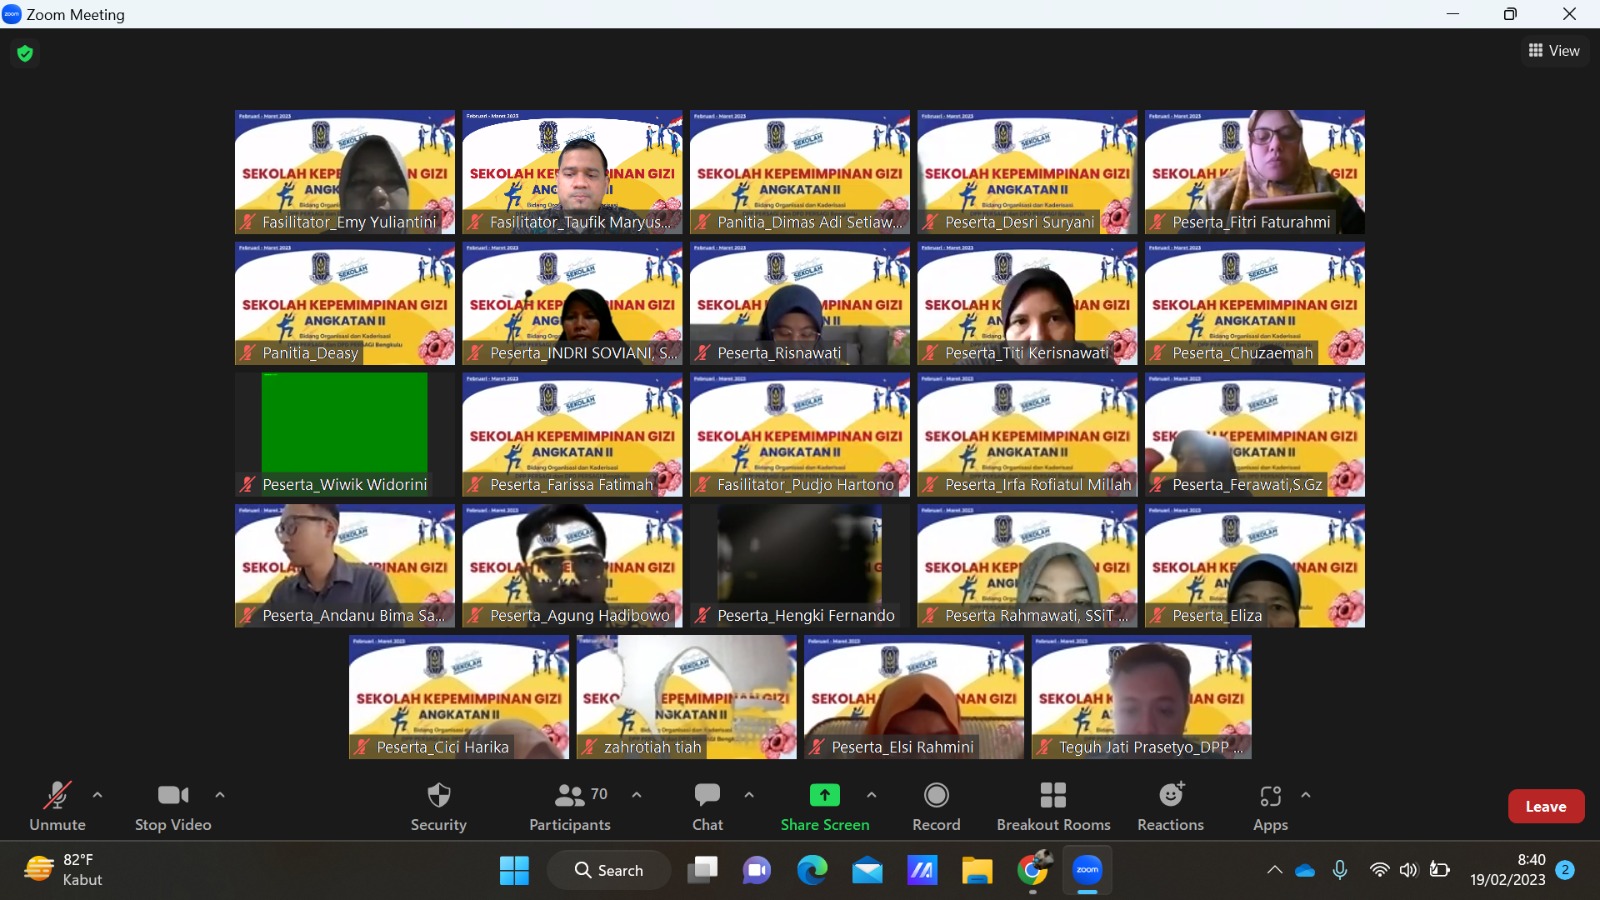Open the Apps panel
Viewport: 1600px width, 900px height.
pos(1270,806)
